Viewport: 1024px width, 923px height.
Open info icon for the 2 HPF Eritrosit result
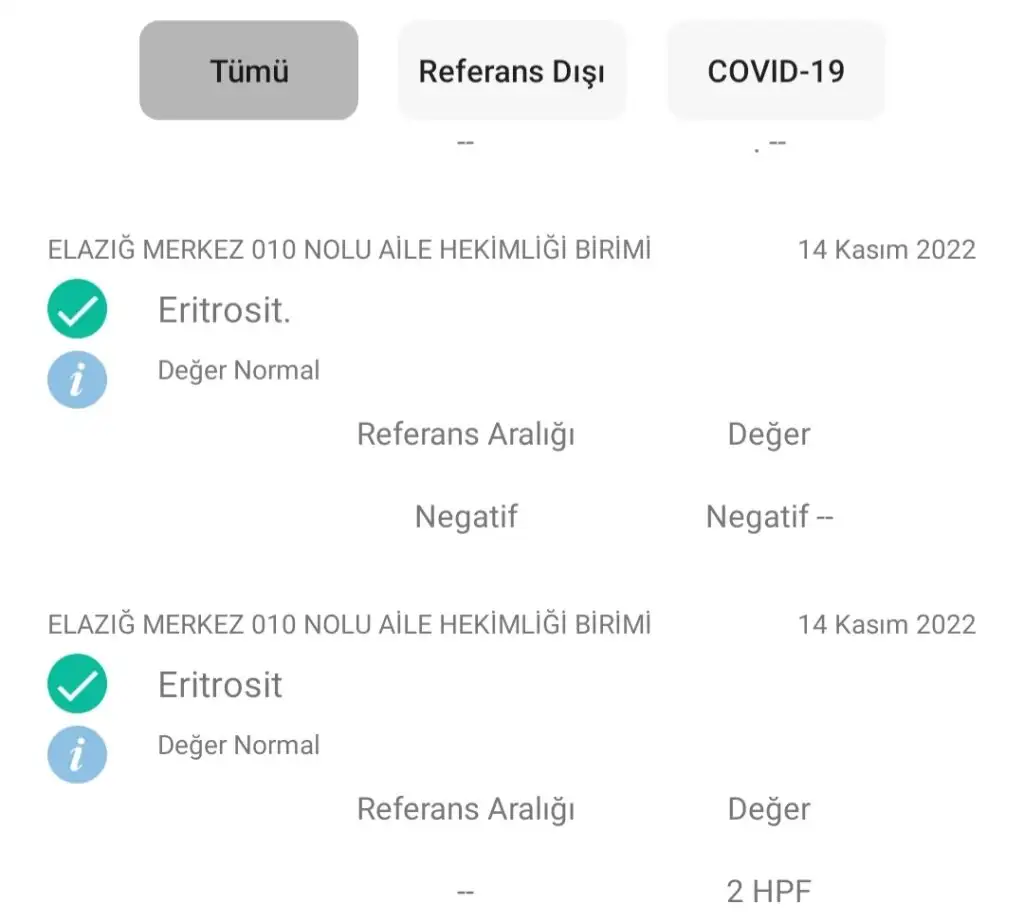click(x=77, y=754)
